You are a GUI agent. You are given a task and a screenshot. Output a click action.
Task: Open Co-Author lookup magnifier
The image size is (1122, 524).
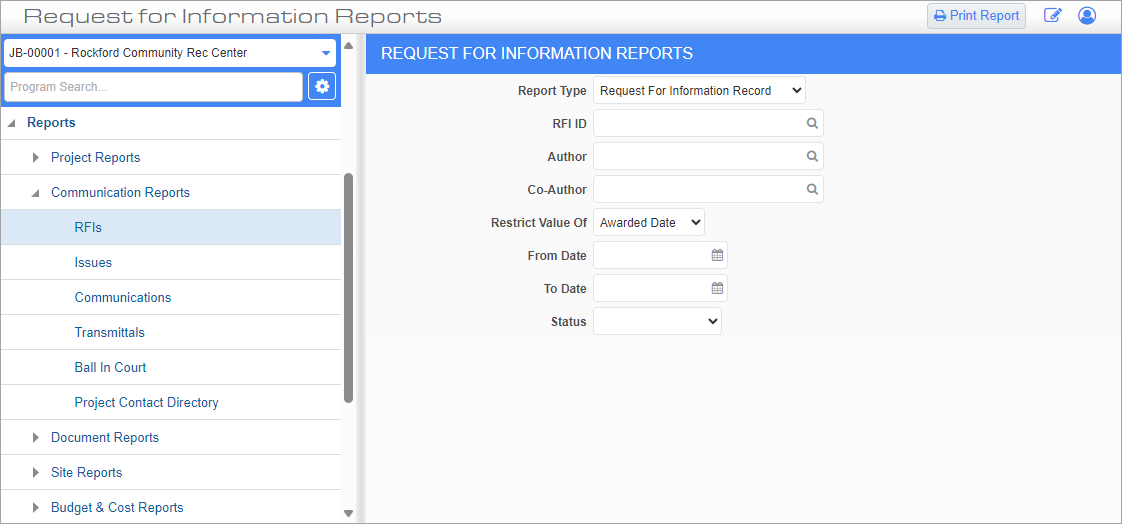tap(812, 189)
